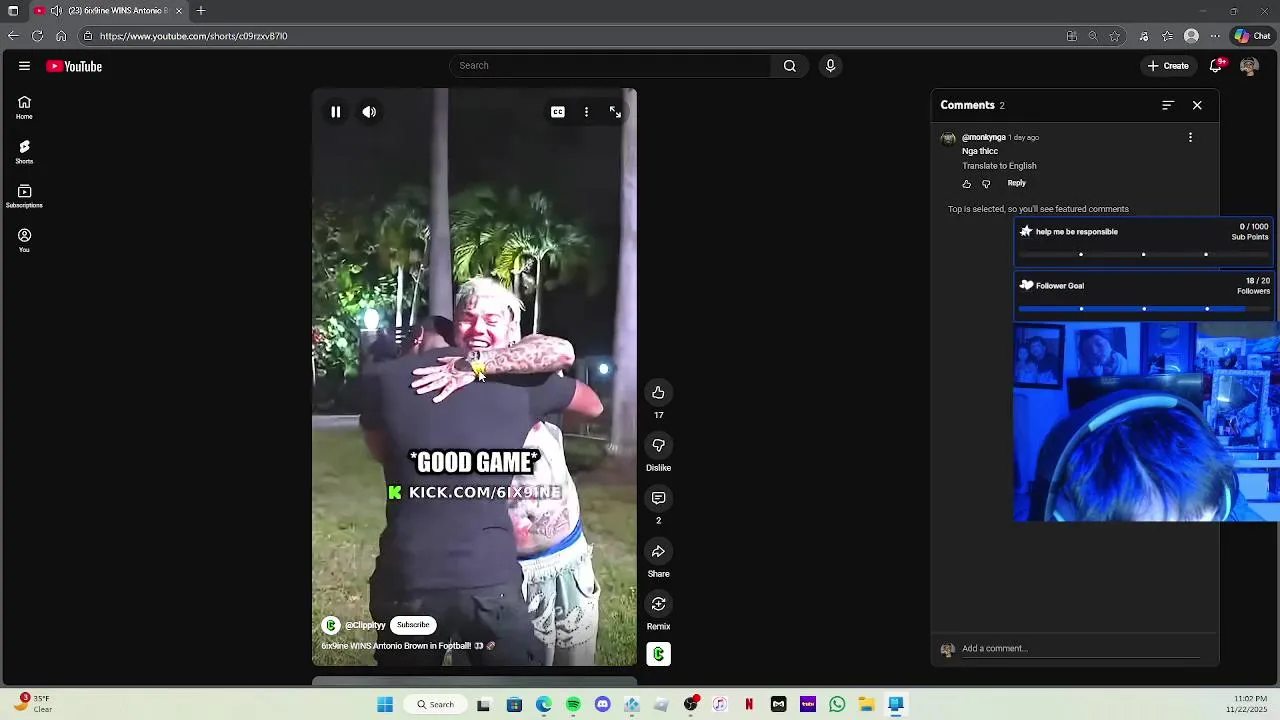
Task: Open Discord from the taskbar
Action: click(x=602, y=705)
